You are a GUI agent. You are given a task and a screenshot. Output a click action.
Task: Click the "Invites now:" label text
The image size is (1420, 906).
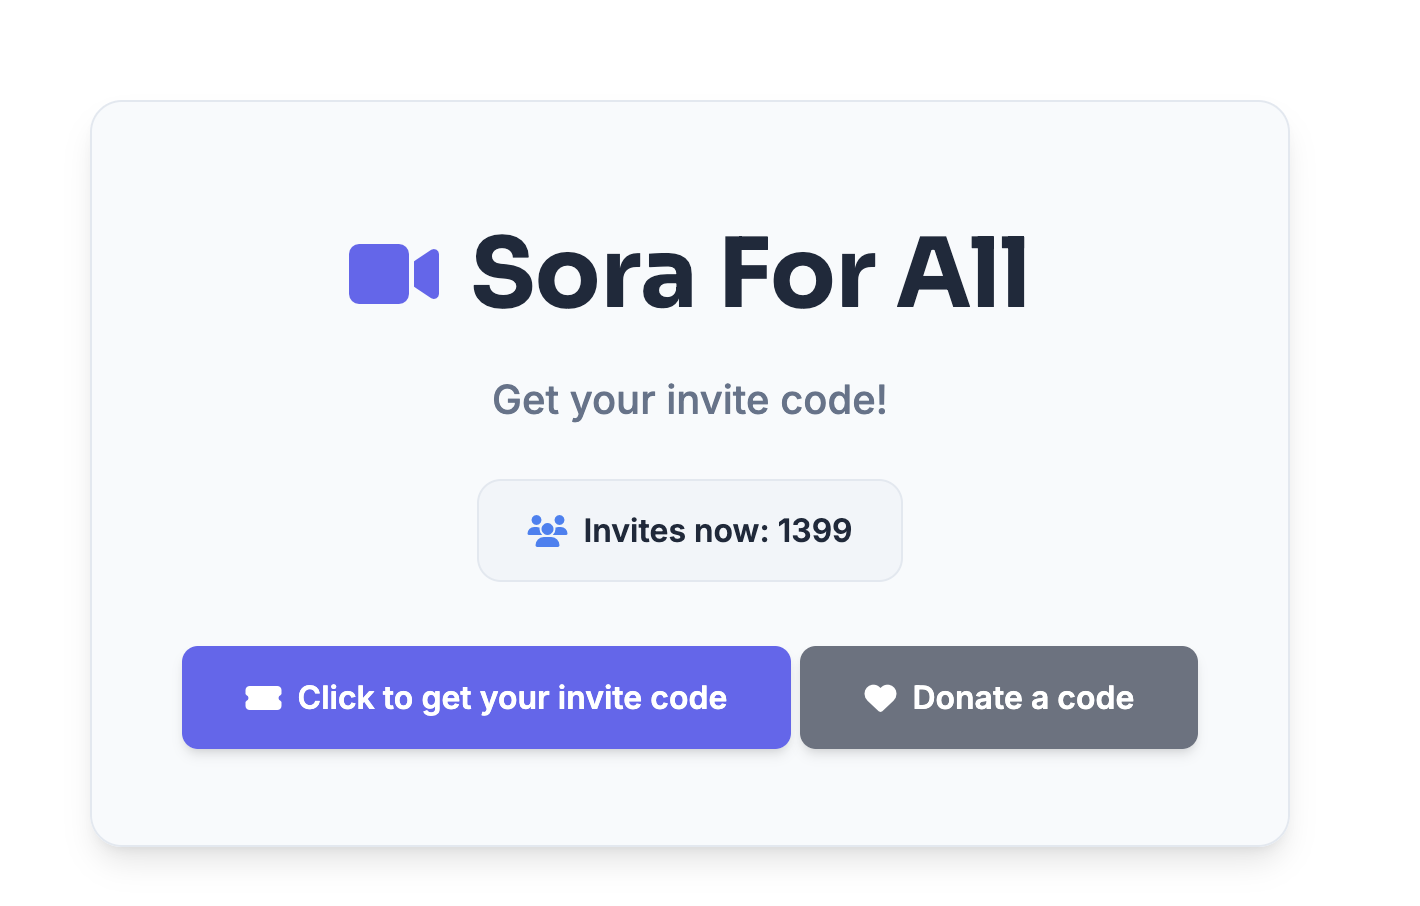[x=676, y=530]
